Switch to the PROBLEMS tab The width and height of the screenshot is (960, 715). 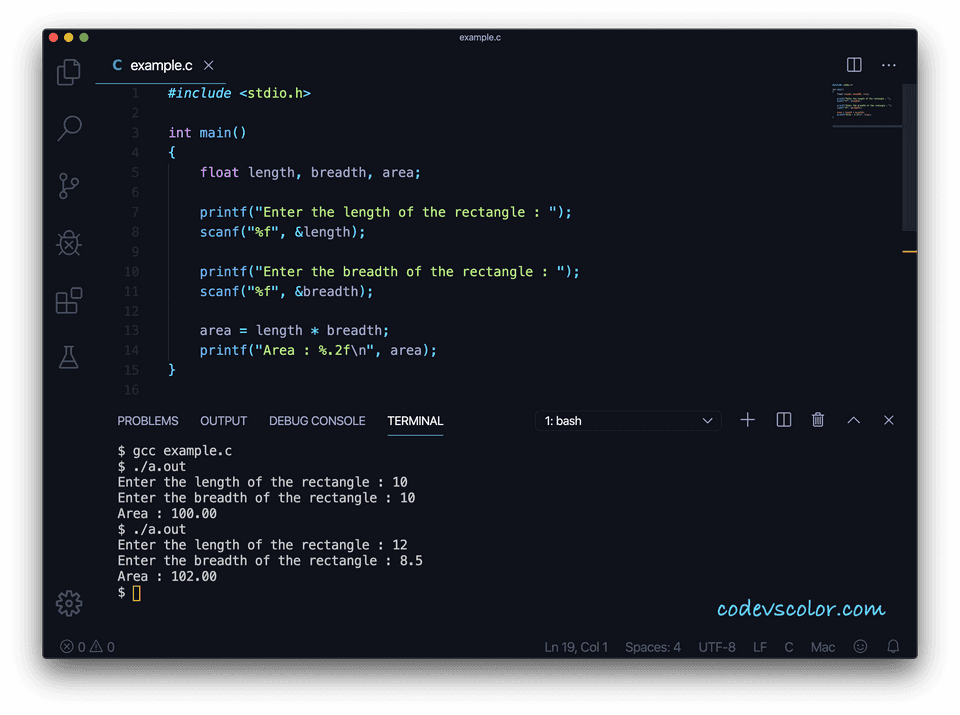point(148,421)
